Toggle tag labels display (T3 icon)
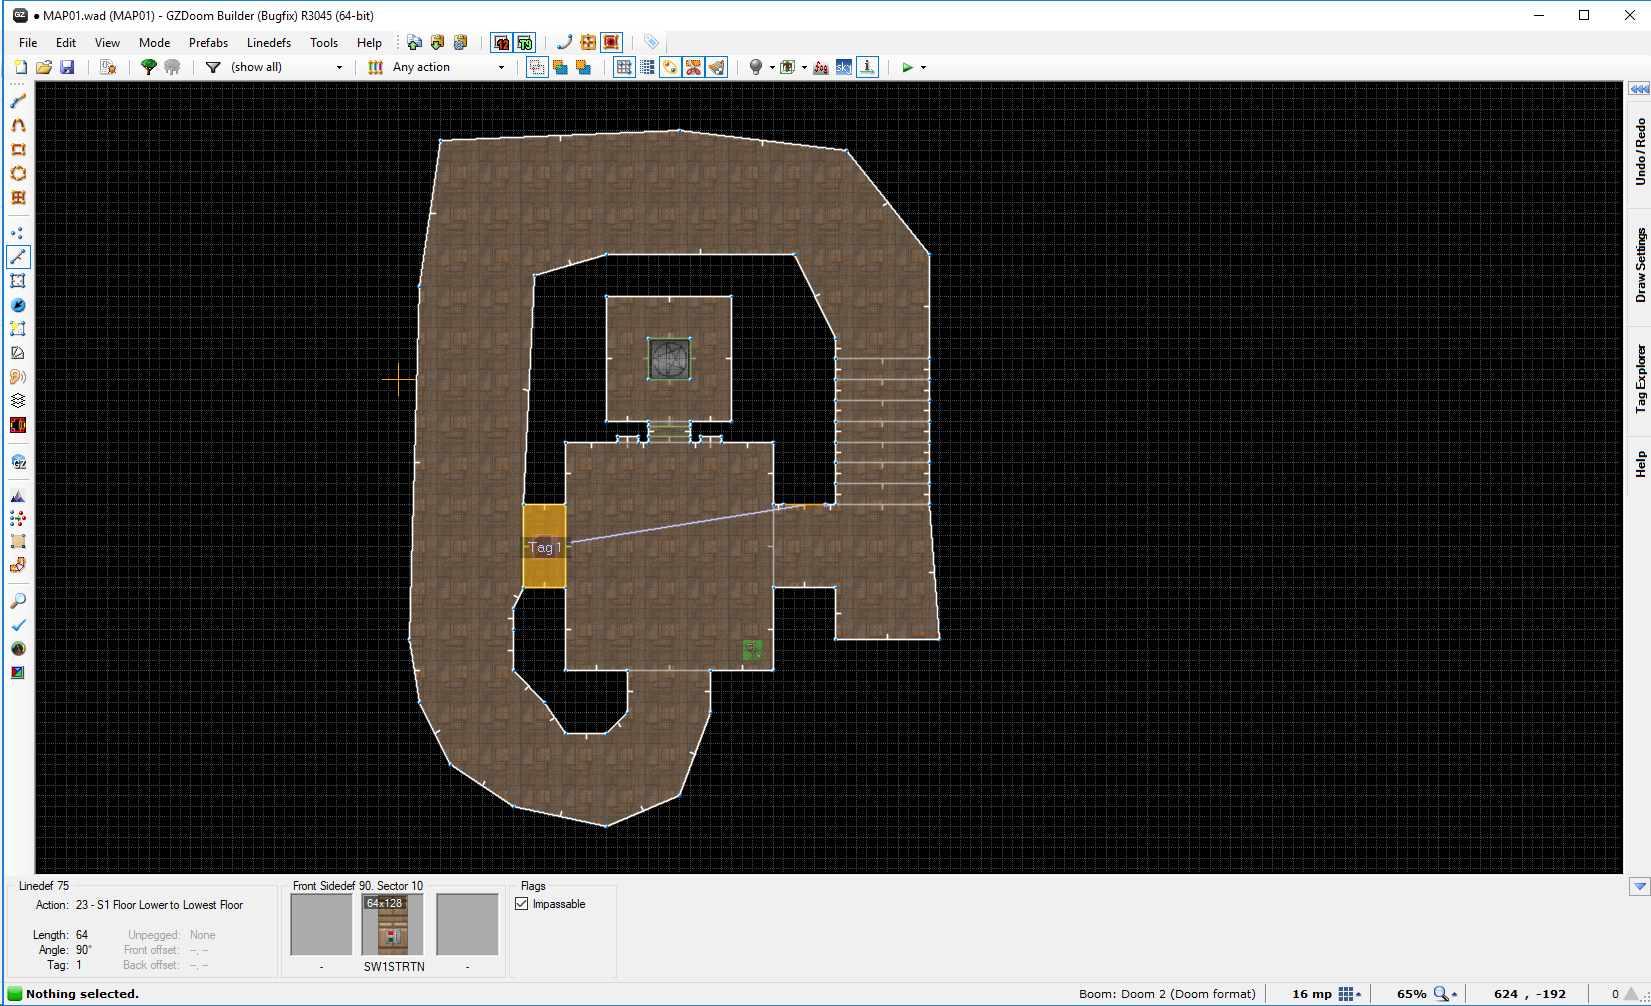This screenshot has height=1006, width=1651. (x=525, y=42)
